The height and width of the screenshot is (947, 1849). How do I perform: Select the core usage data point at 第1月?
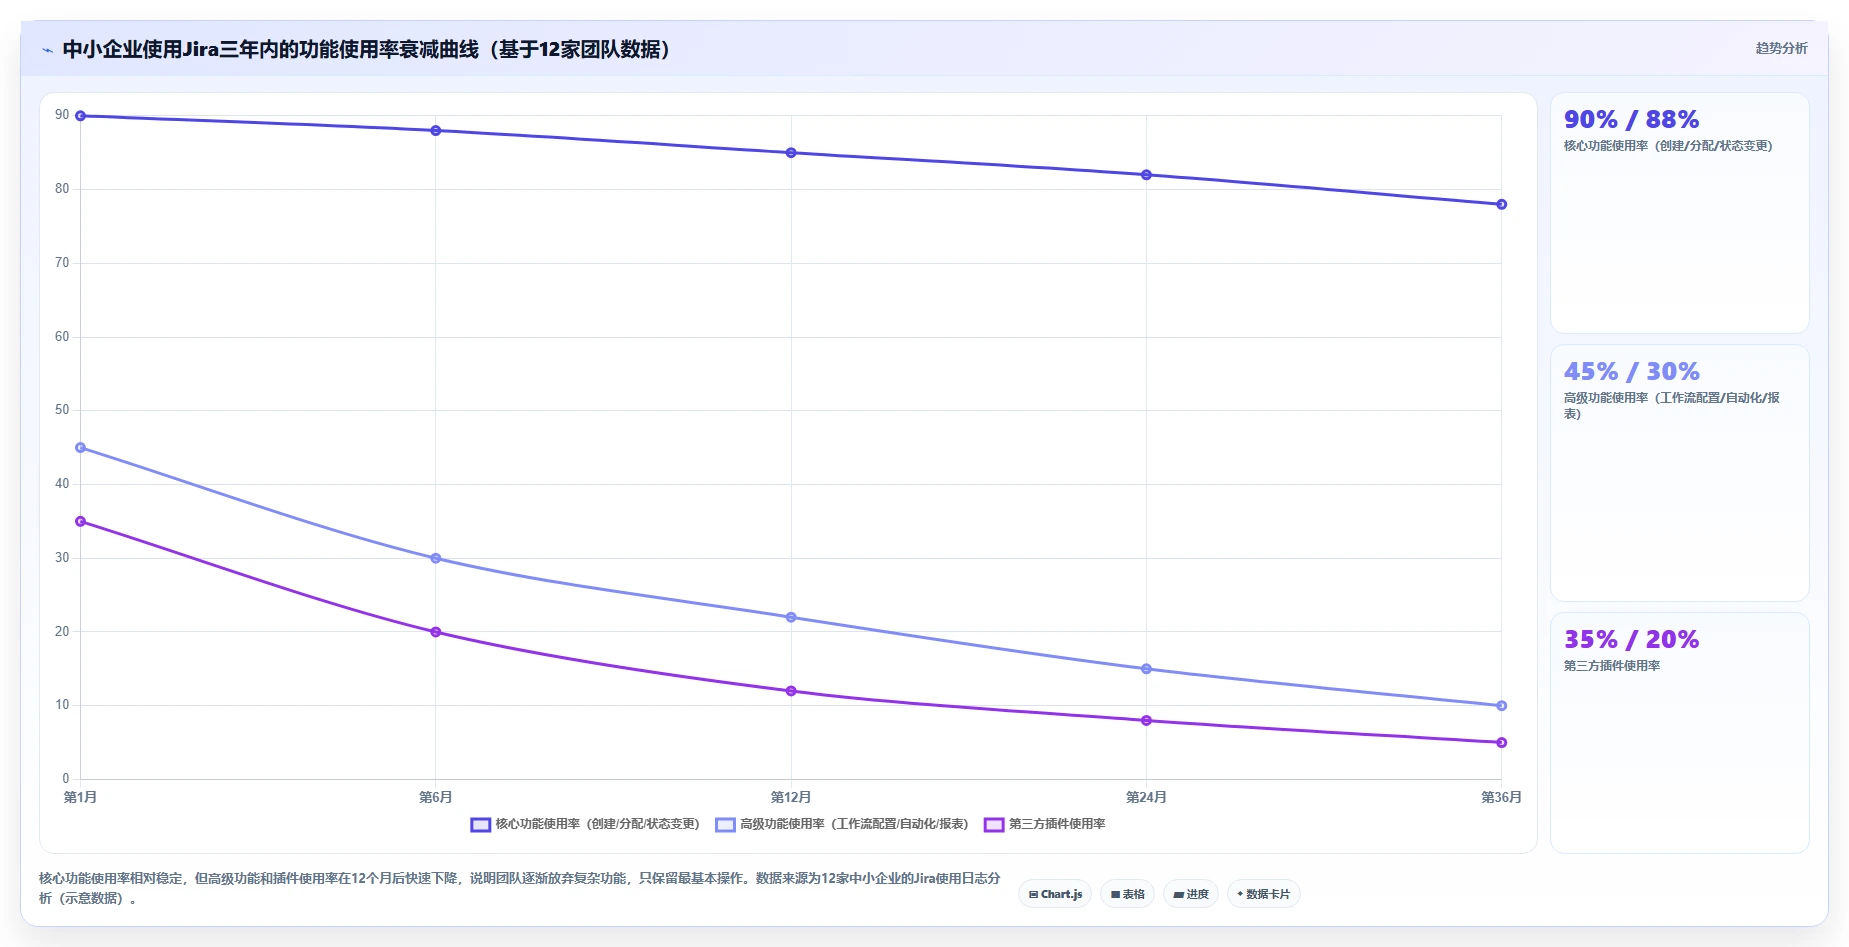pos(80,116)
